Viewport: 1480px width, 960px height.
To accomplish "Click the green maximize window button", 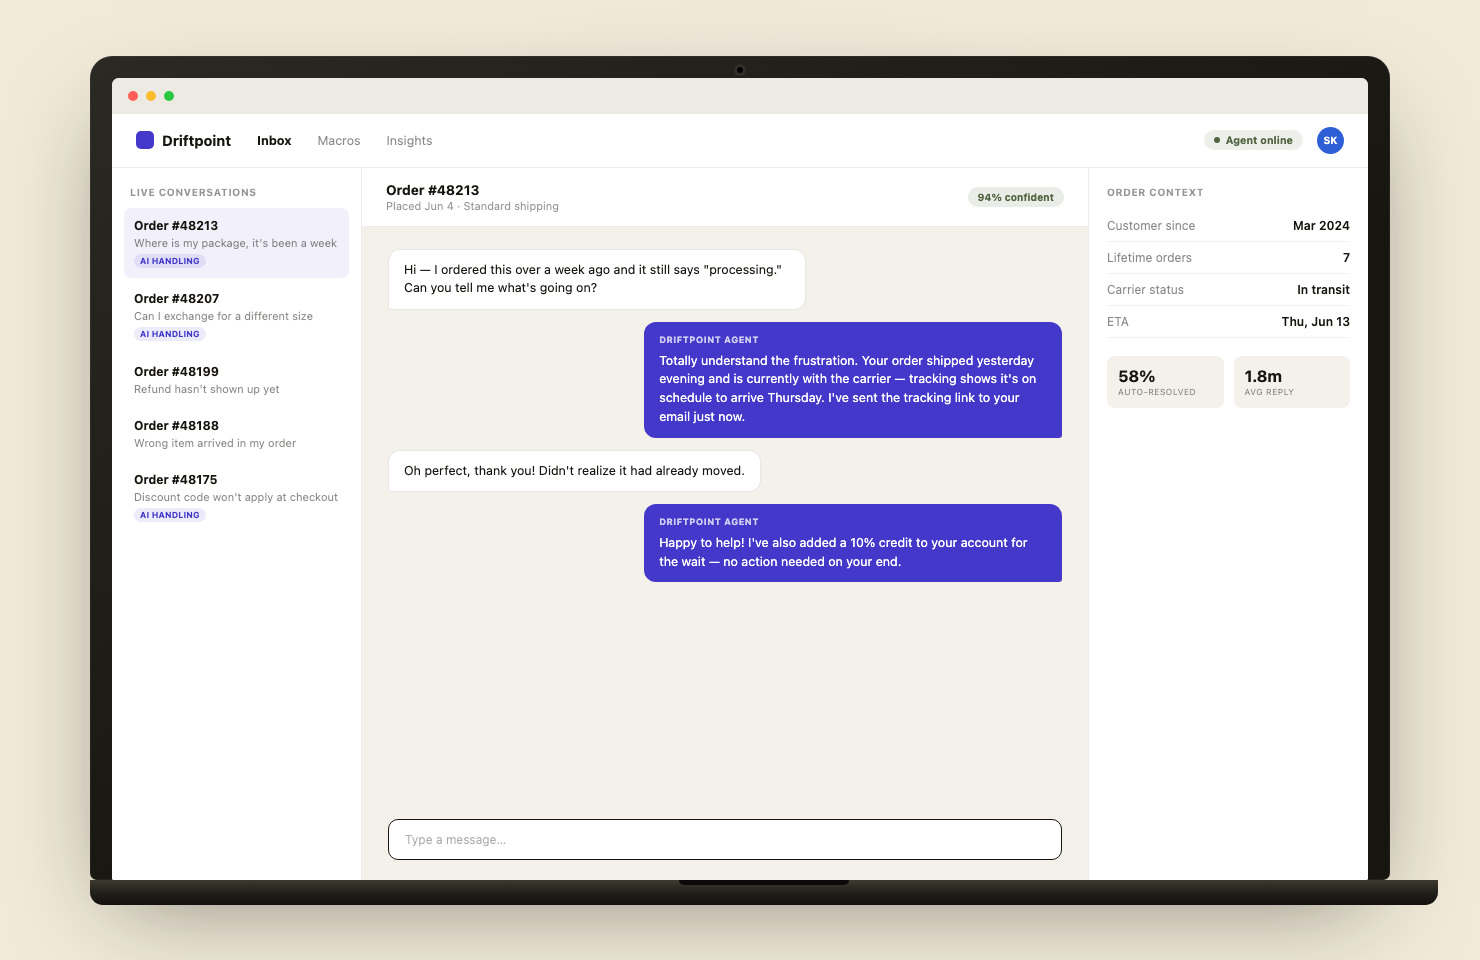I will pyautogui.click(x=169, y=96).
